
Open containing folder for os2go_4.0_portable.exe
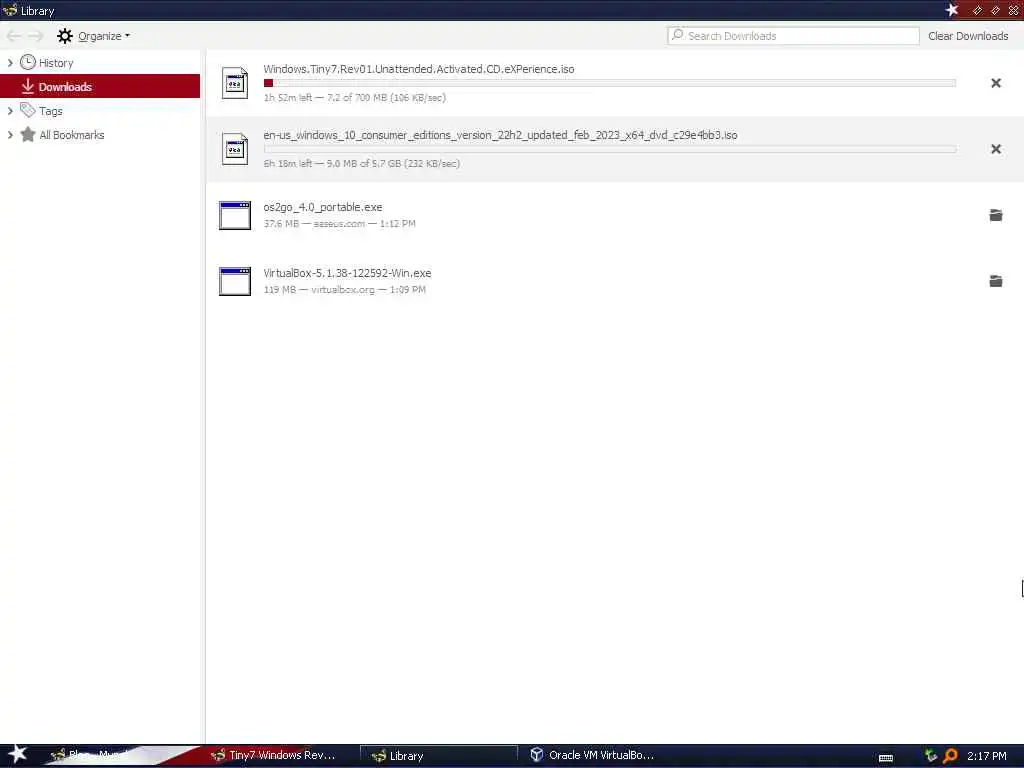995,215
